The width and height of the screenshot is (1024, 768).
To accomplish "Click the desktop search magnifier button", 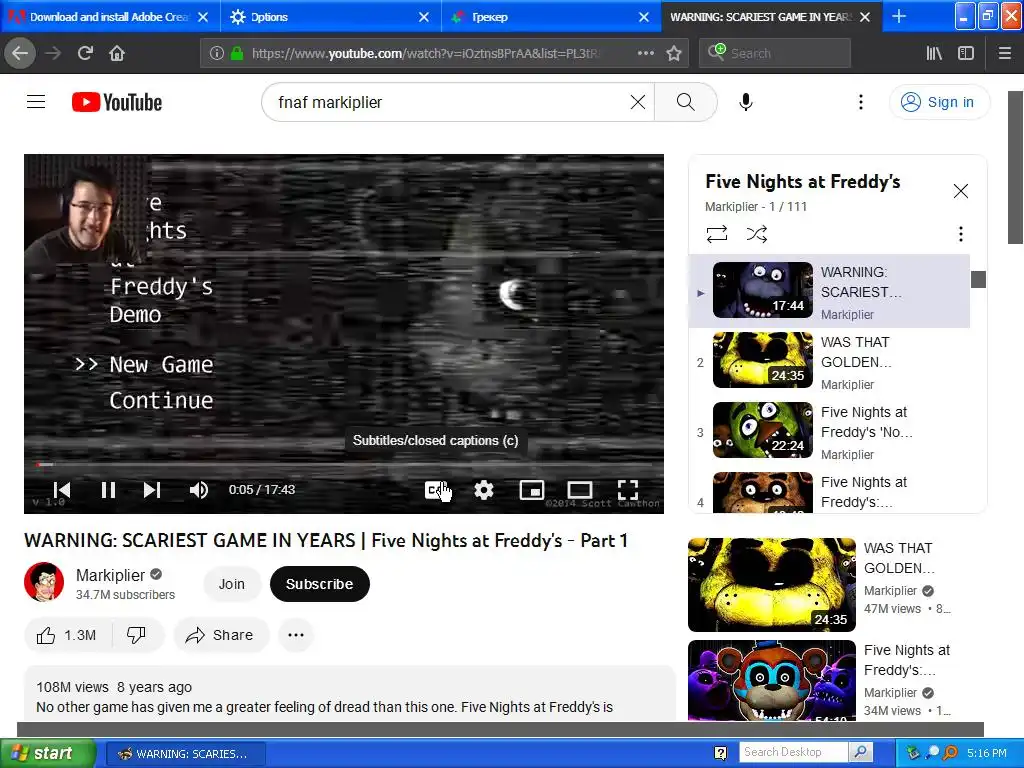I will 861,752.
